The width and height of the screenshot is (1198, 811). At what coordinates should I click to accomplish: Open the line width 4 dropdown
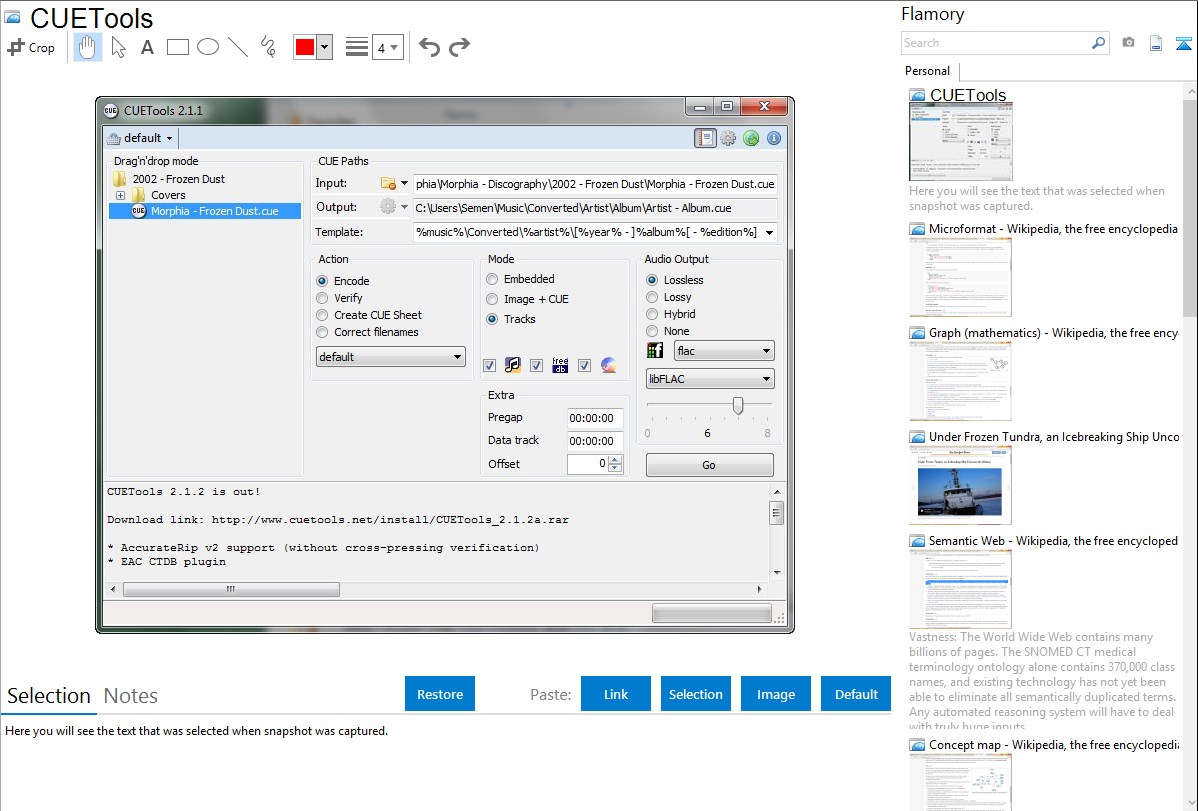(x=388, y=47)
